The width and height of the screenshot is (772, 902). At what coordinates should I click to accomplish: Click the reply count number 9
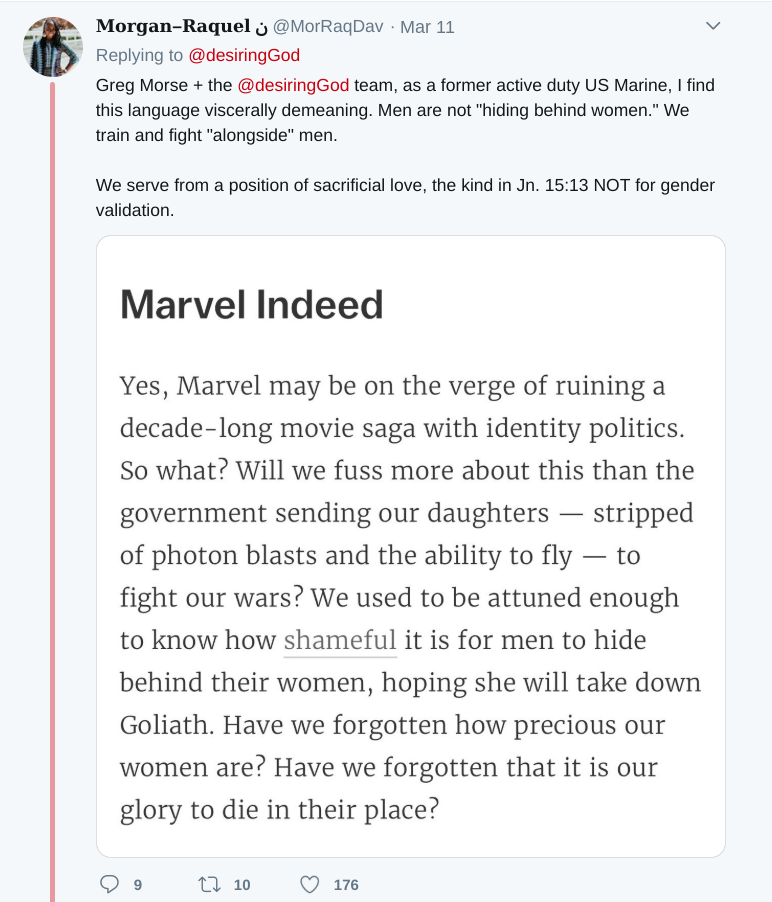coord(137,884)
